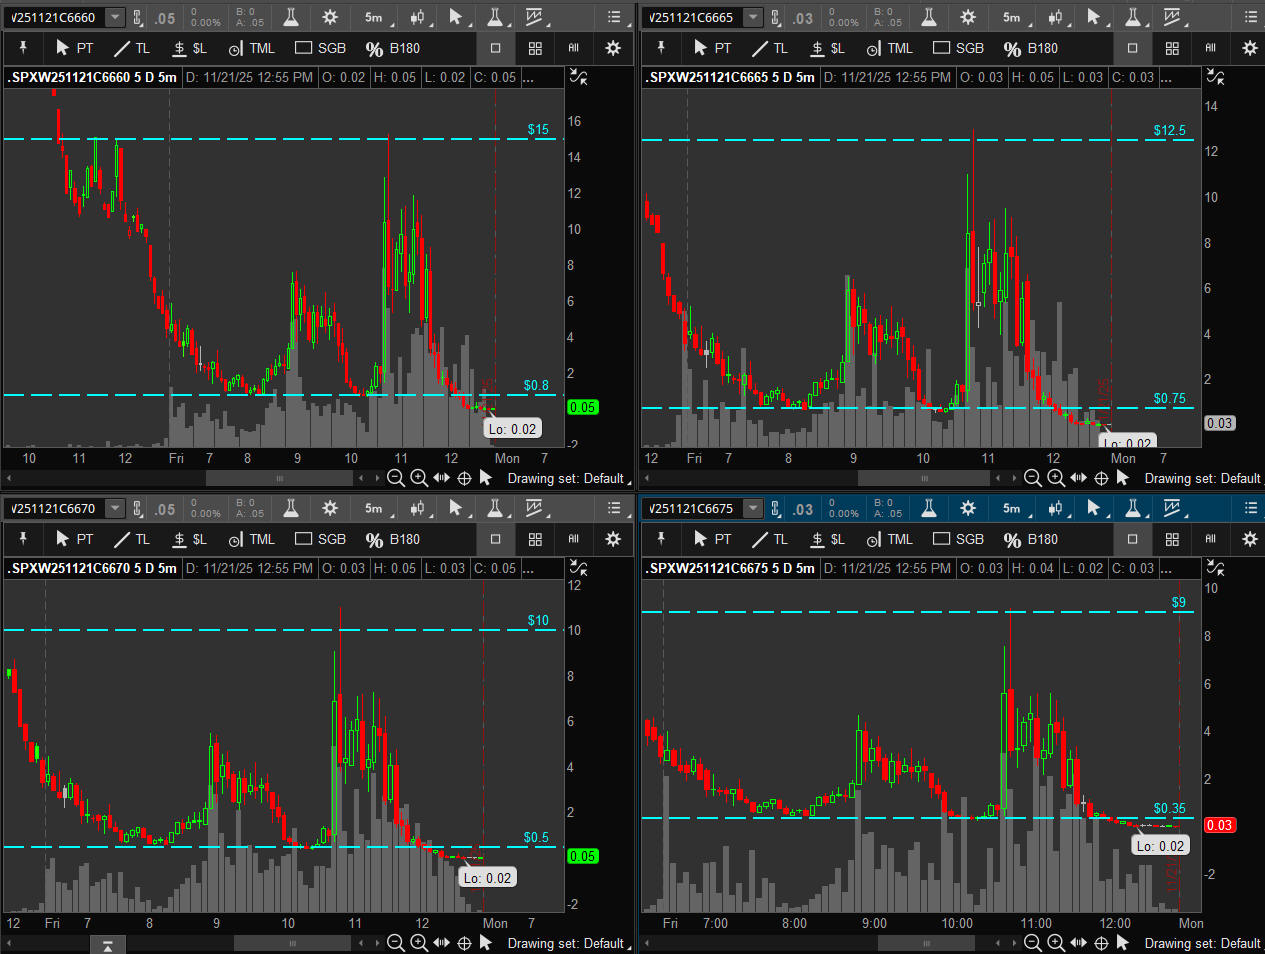The width and height of the screenshot is (1265, 954).
Task: Zoom in on the C6660 chart
Action: click(419, 478)
